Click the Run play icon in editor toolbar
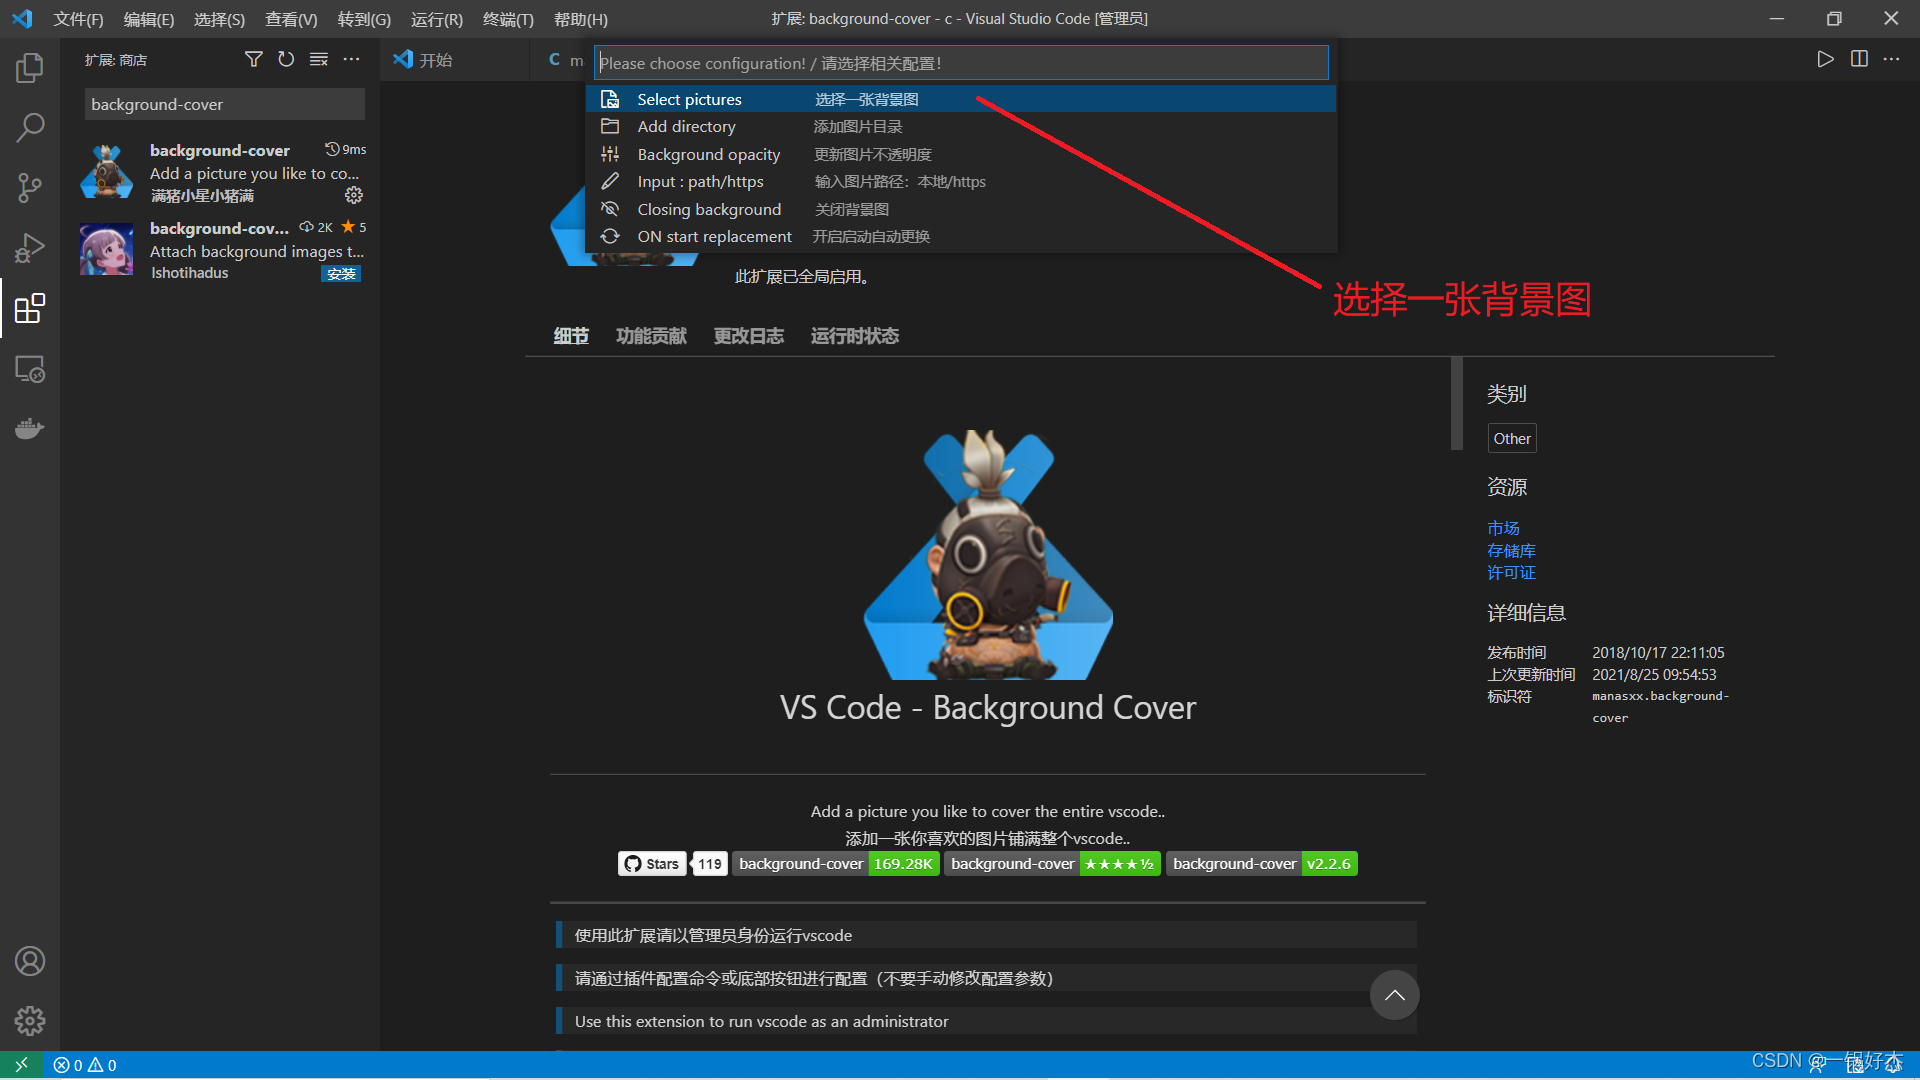Screen dimensions: 1920x1080 (1825, 59)
